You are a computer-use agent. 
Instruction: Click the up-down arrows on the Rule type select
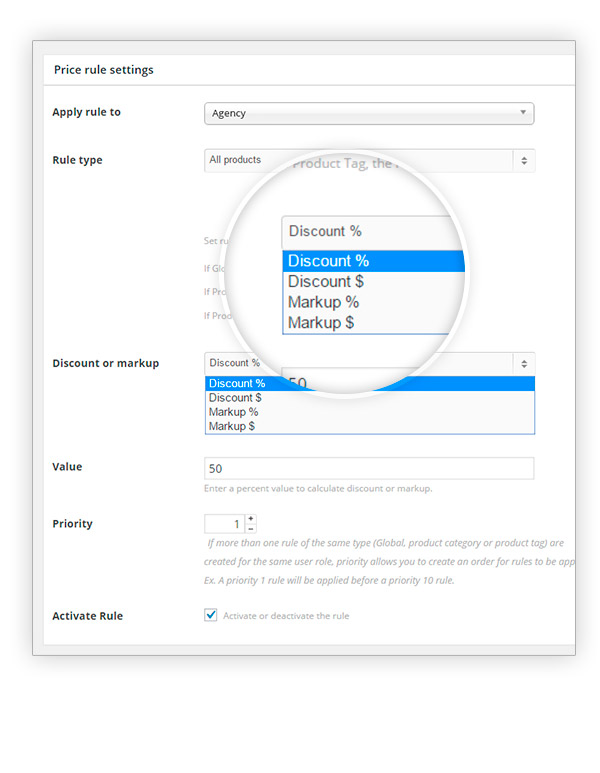click(524, 160)
